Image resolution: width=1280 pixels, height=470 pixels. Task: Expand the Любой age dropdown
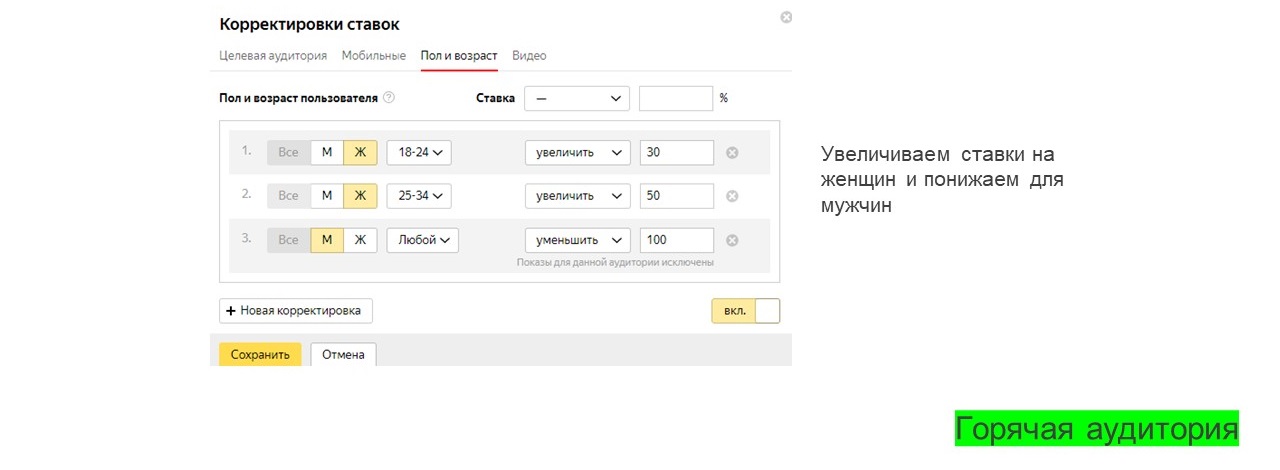(x=422, y=240)
